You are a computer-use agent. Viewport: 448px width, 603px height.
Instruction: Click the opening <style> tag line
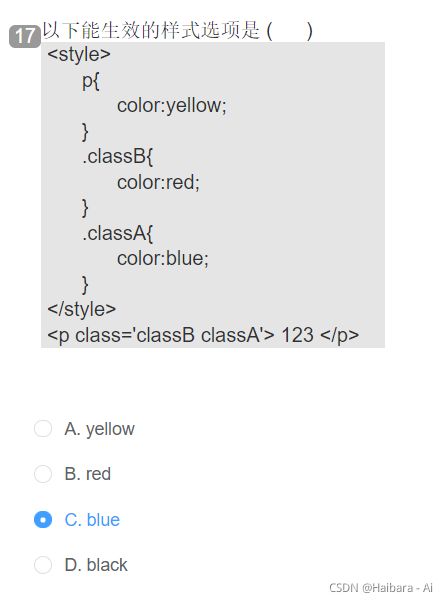(79, 54)
